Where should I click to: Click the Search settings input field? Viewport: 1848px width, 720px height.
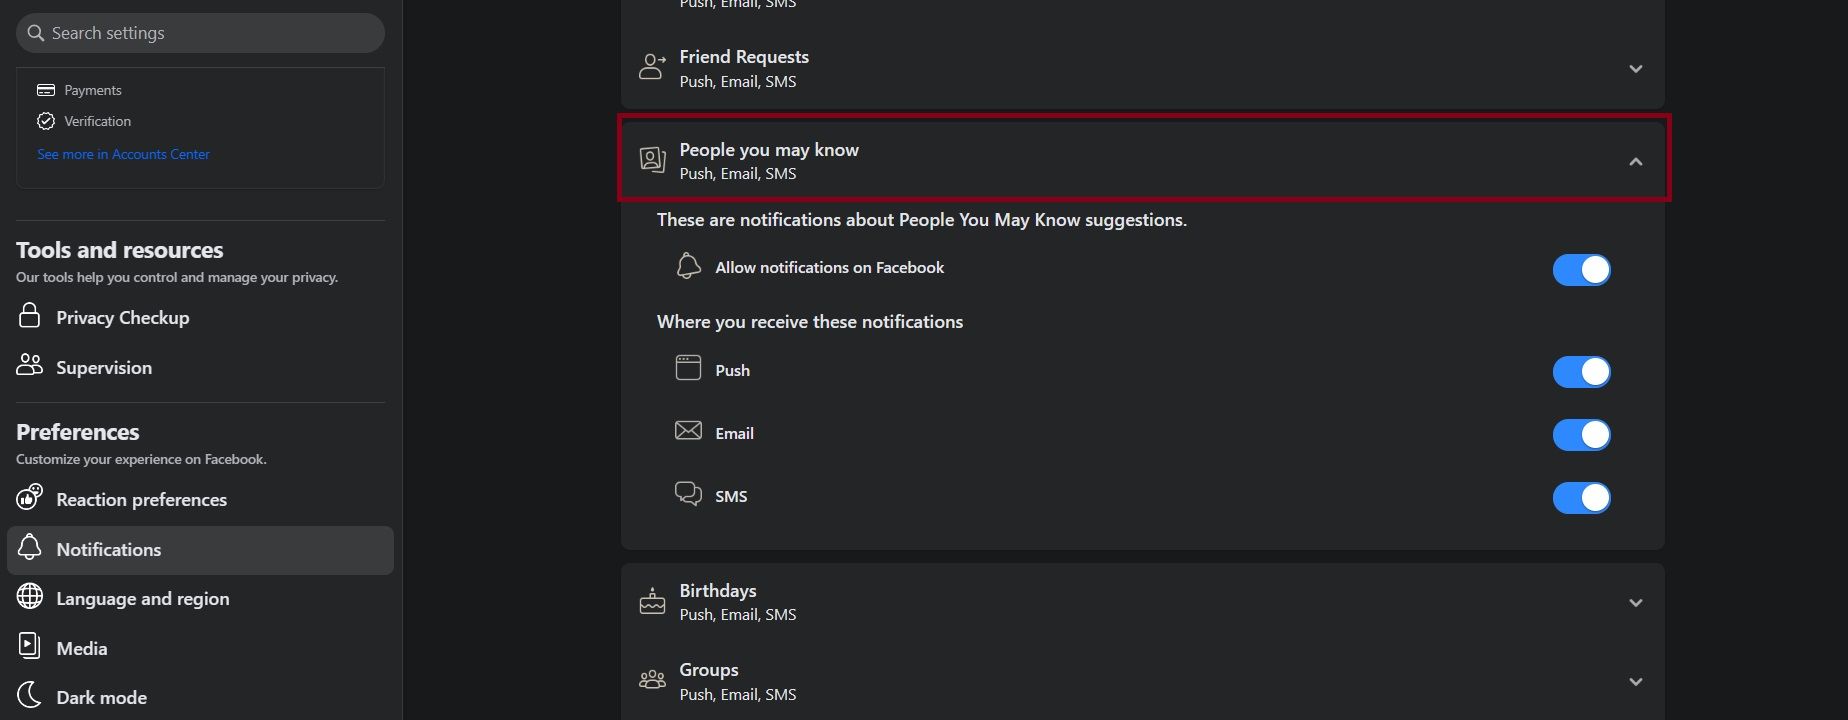199,32
